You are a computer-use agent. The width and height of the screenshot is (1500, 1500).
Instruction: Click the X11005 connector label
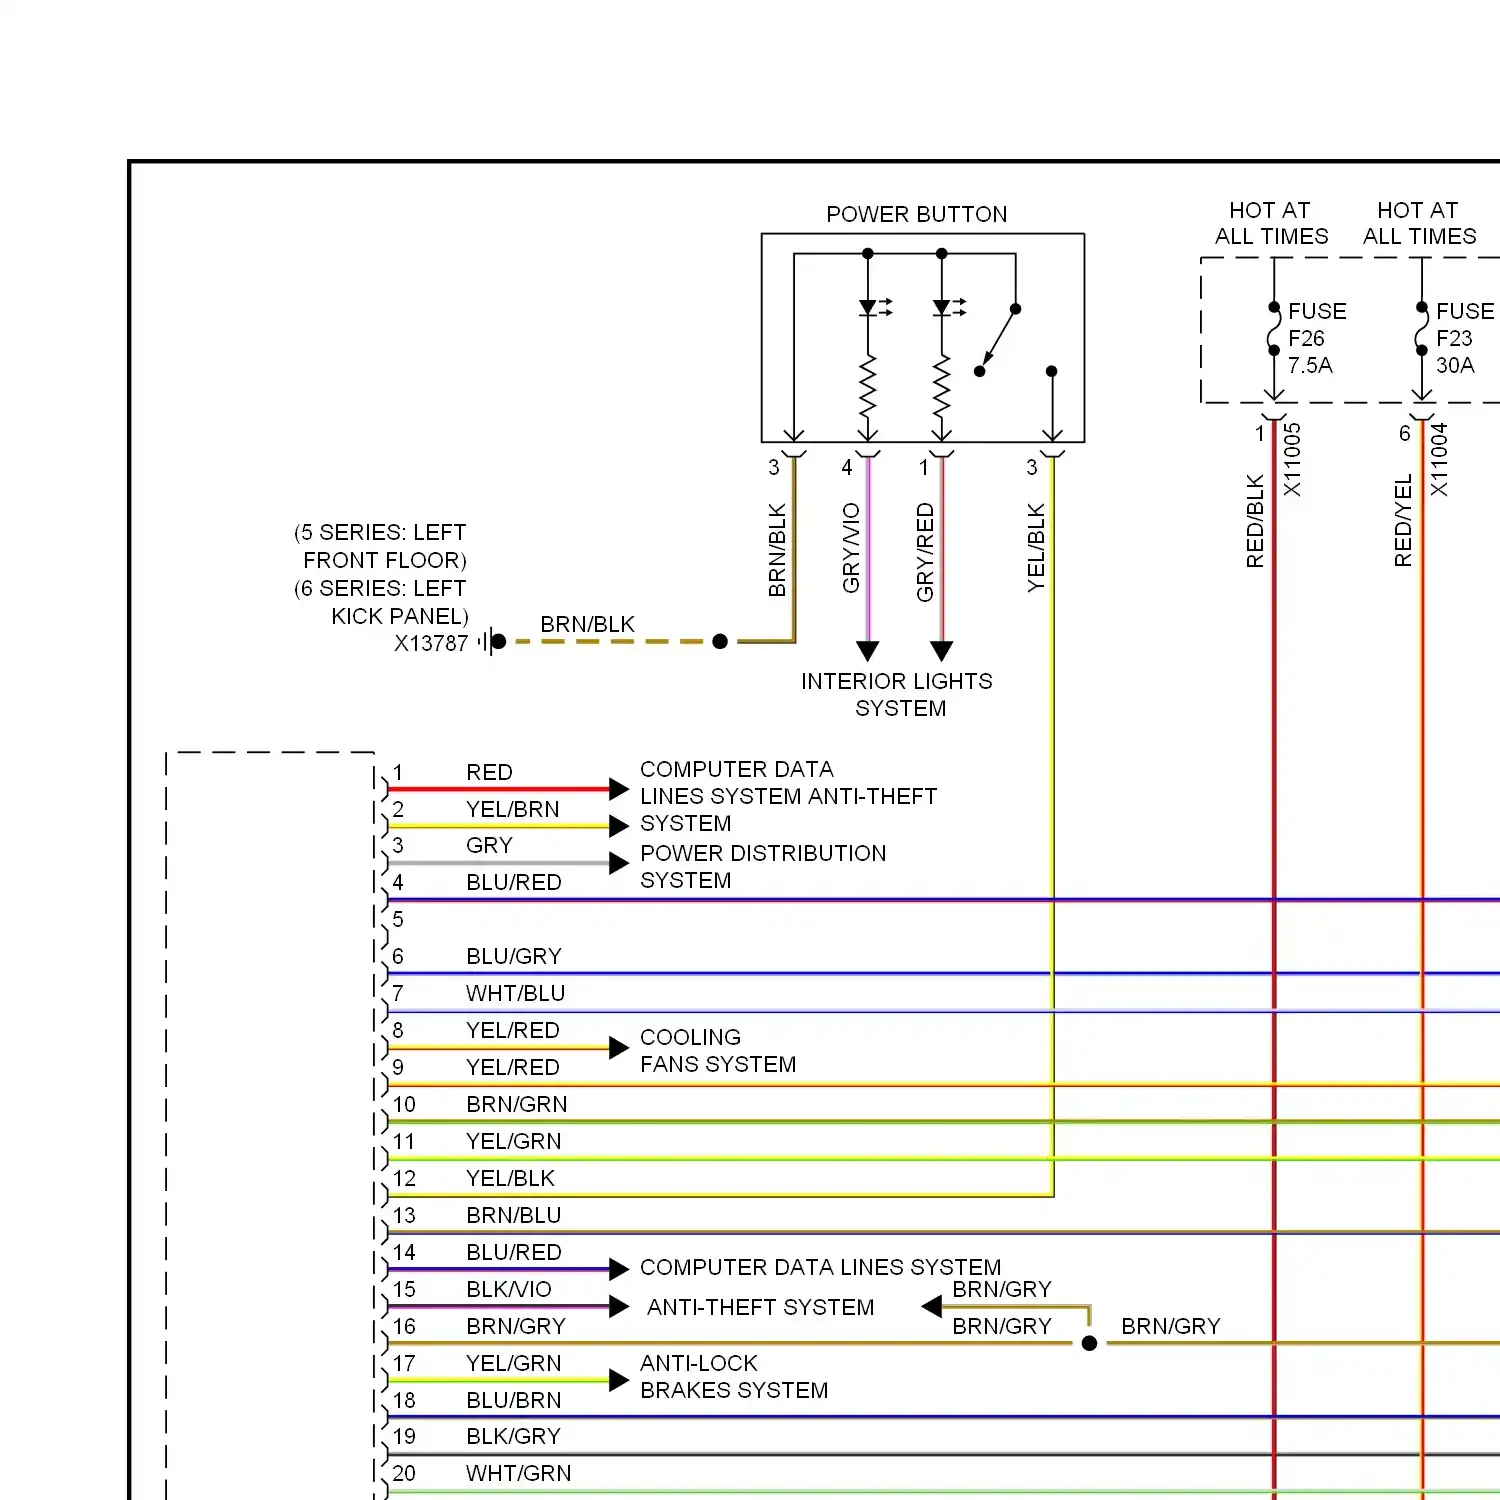click(x=1292, y=460)
